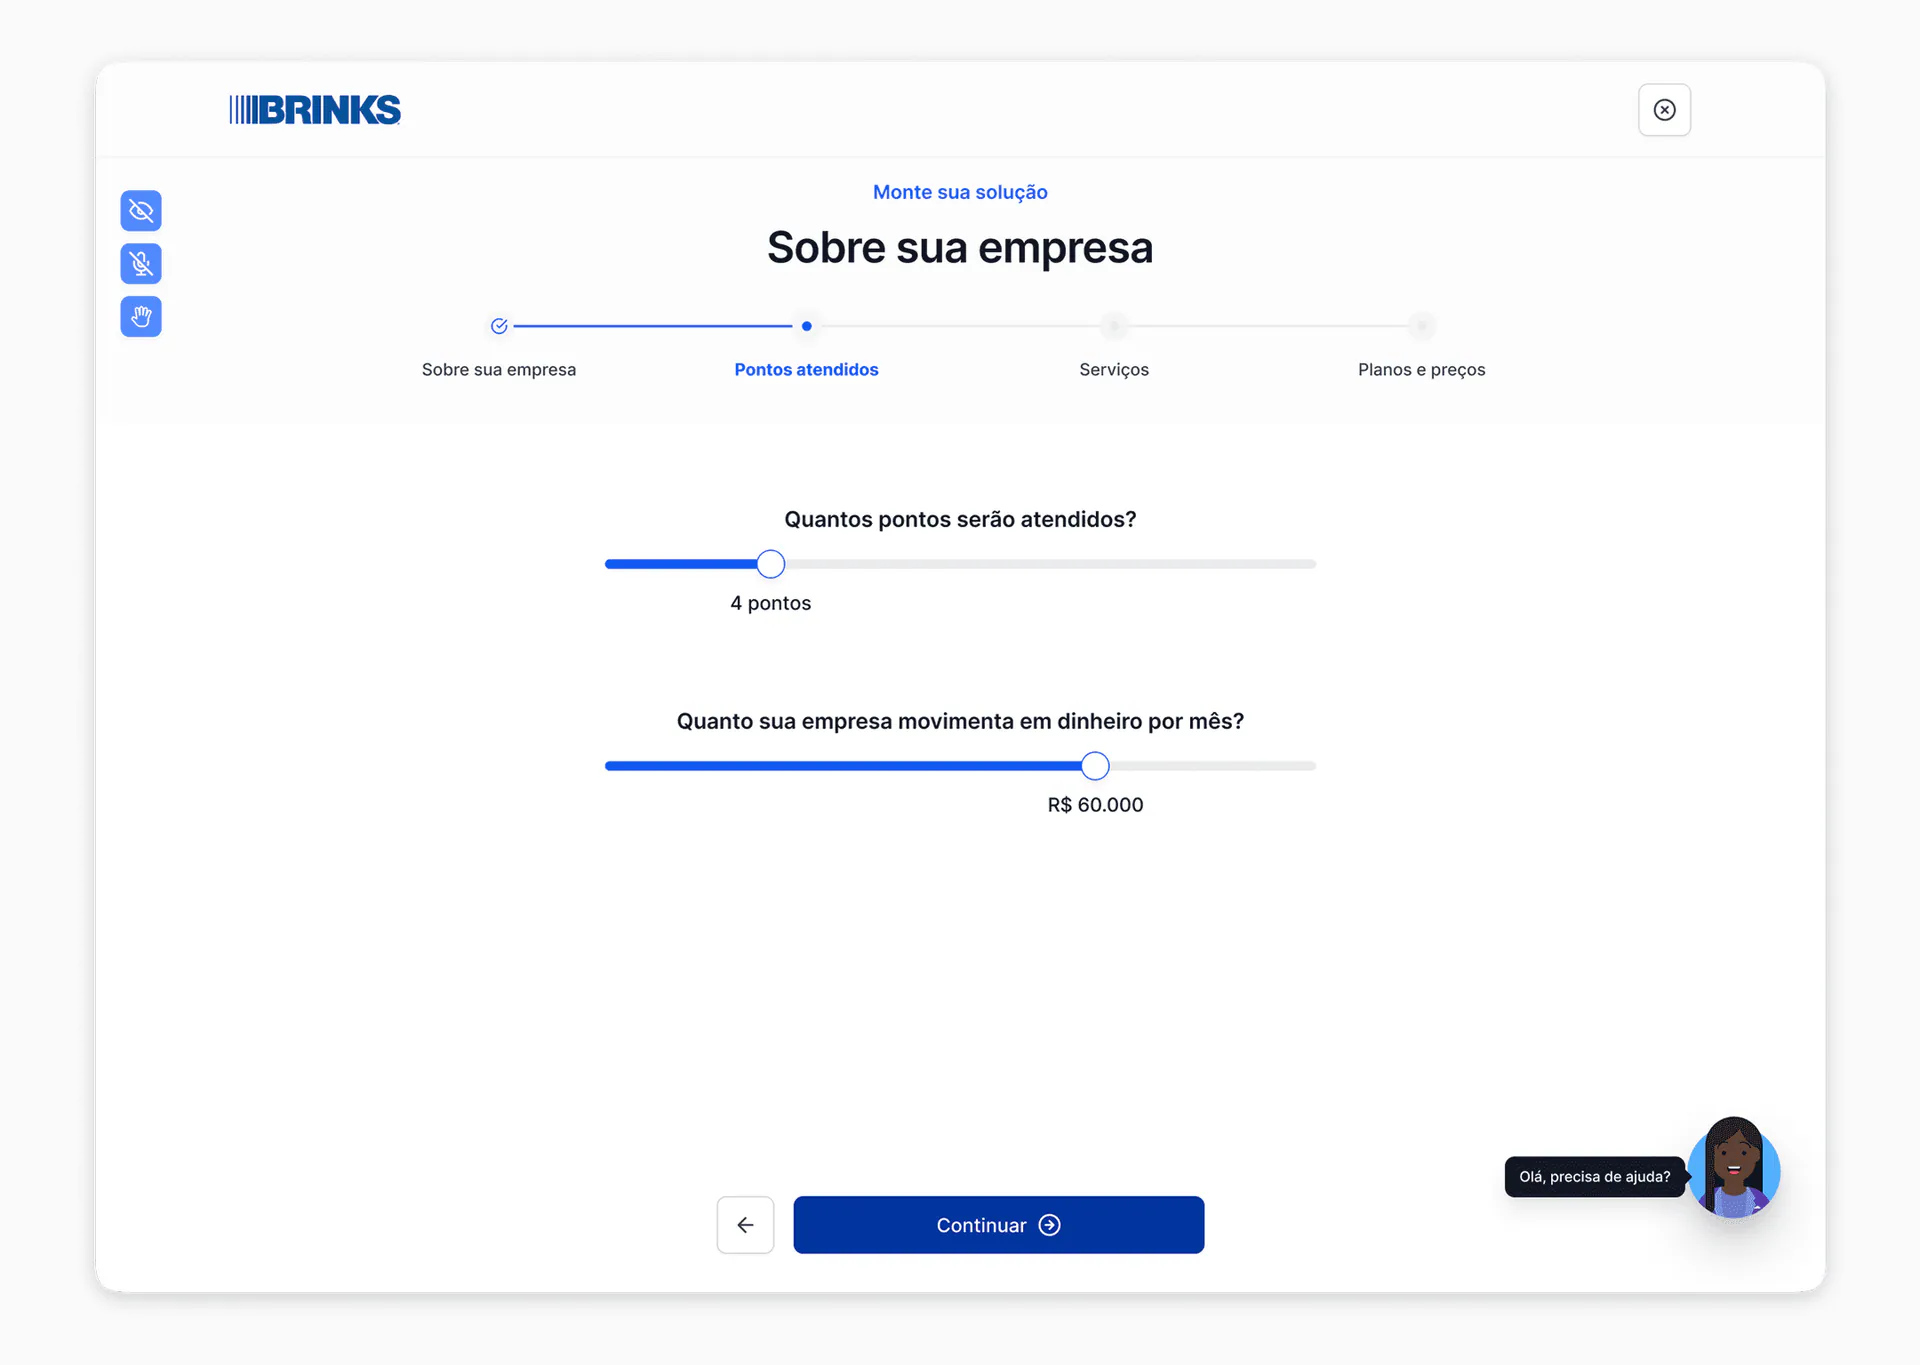The image size is (1920, 1365).
Task: Go back to Sobre sua empresa step
Action: [499, 370]
